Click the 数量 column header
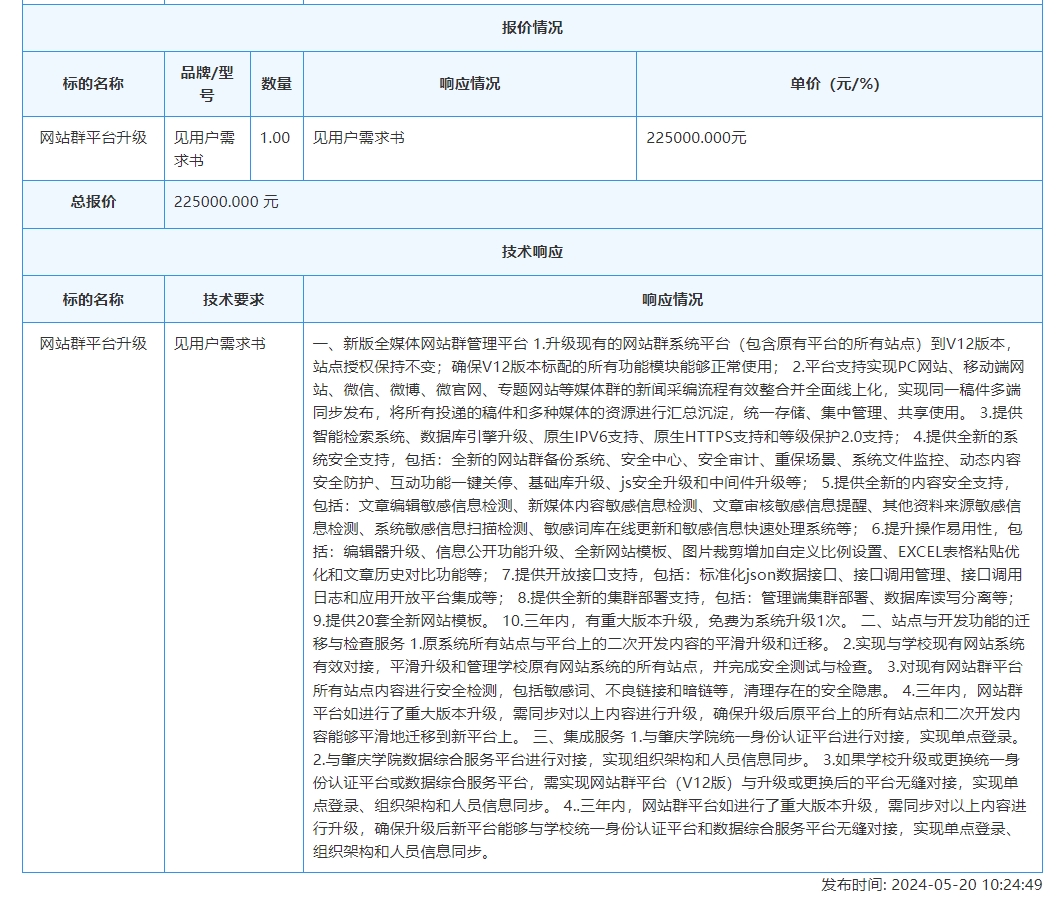 tap(277, 84)
